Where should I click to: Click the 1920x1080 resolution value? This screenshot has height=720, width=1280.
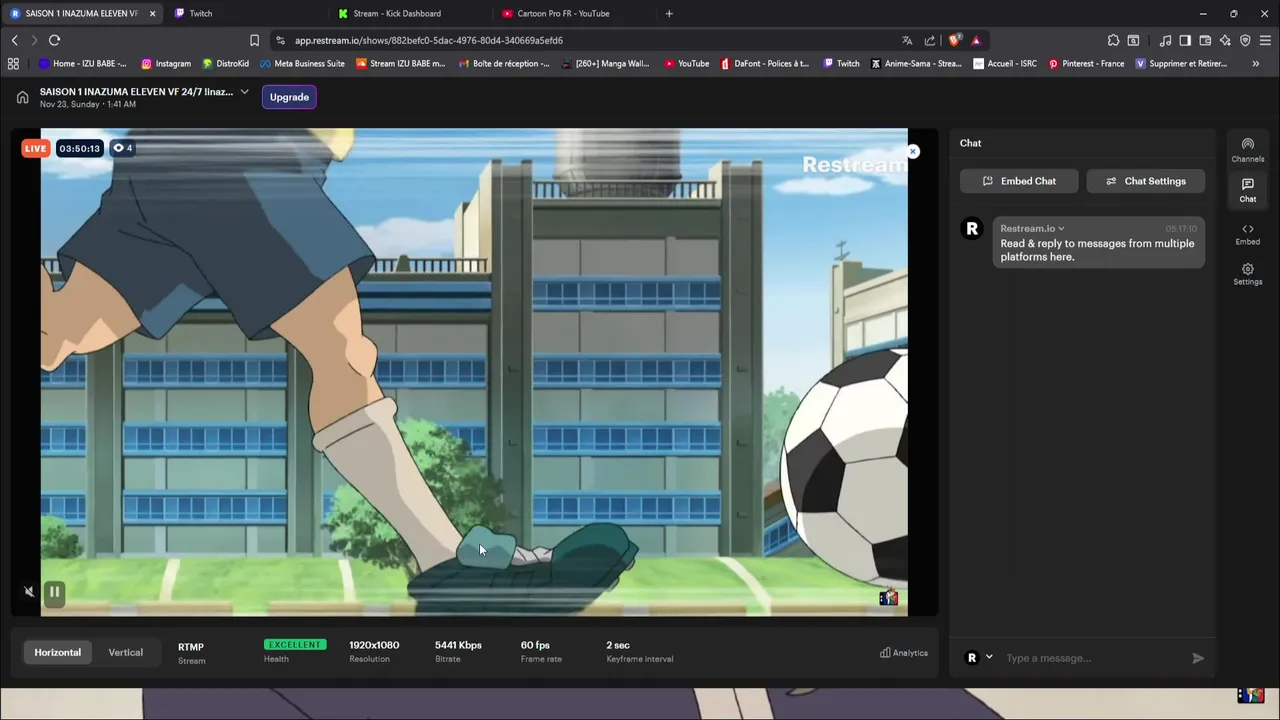(374, 645)
